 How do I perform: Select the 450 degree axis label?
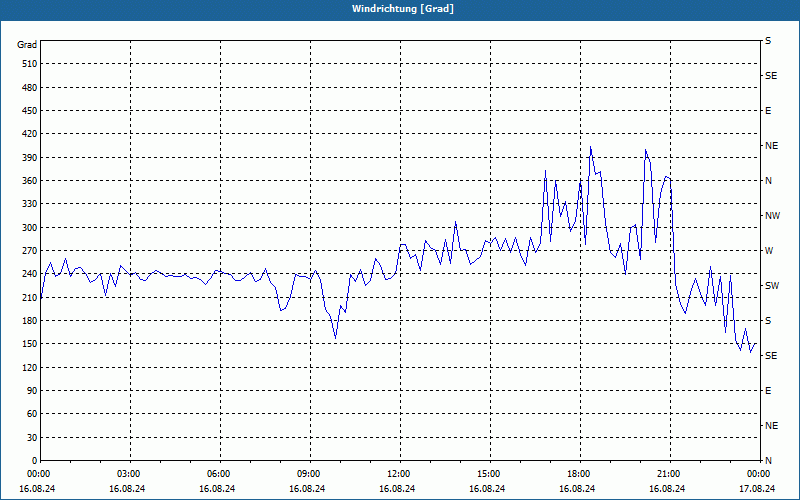30,111
